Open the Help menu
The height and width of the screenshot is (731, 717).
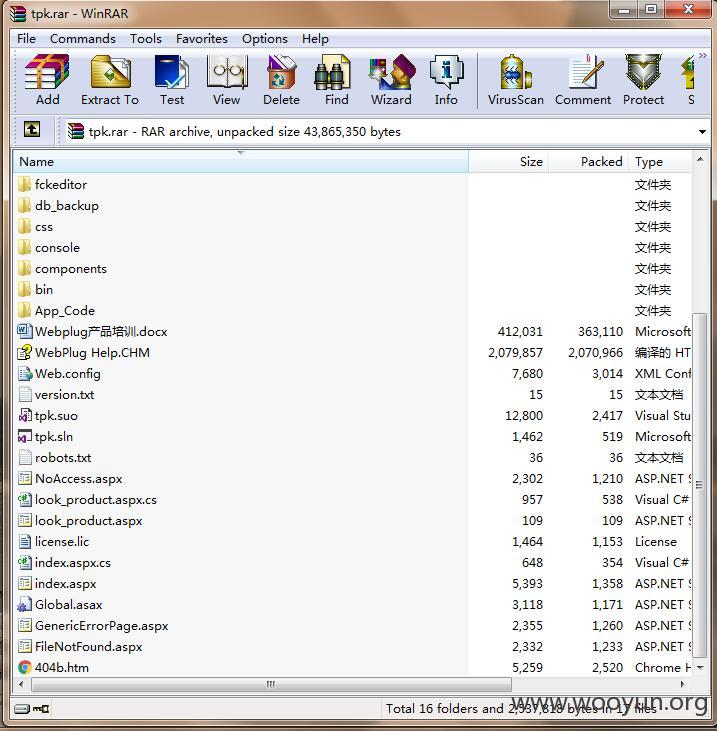(315, 39)
